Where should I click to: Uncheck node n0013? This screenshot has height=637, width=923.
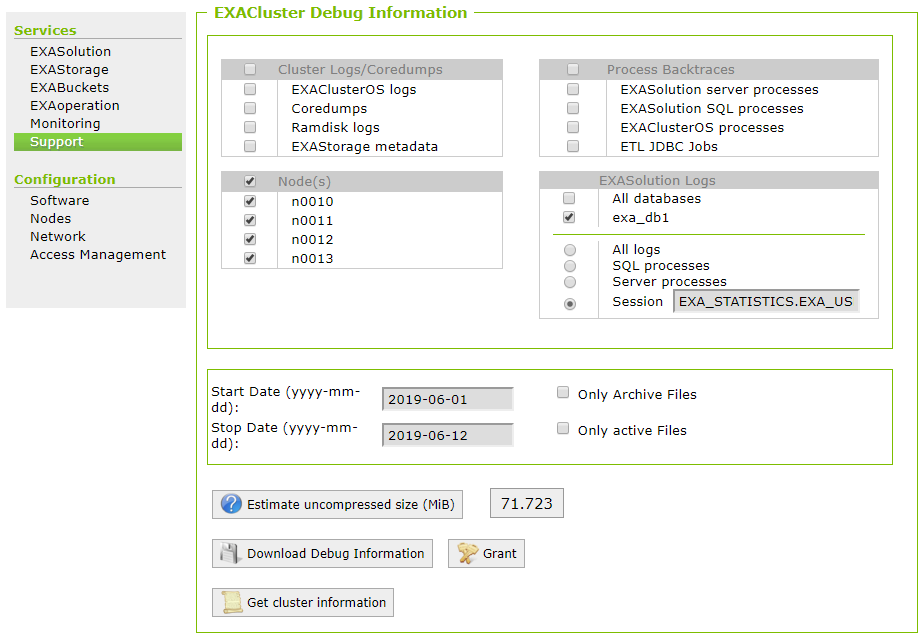coord(250,258)
